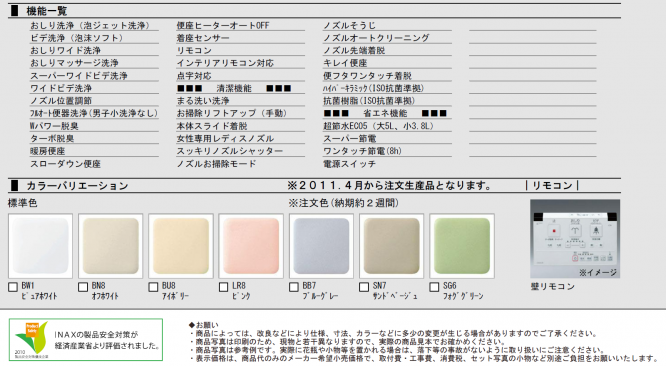Select the スーパー節電 feature entry
The height and width of the screenshot is (366, 666).
[x=350, y=138]
